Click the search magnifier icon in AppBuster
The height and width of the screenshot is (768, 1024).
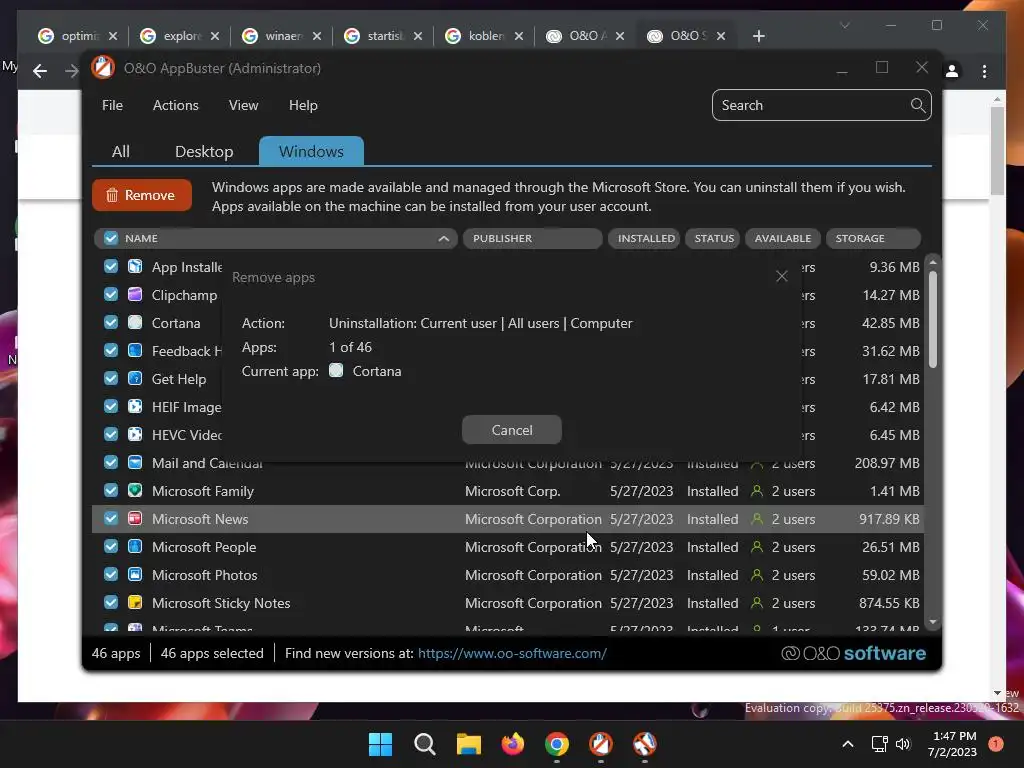[918, 105]
